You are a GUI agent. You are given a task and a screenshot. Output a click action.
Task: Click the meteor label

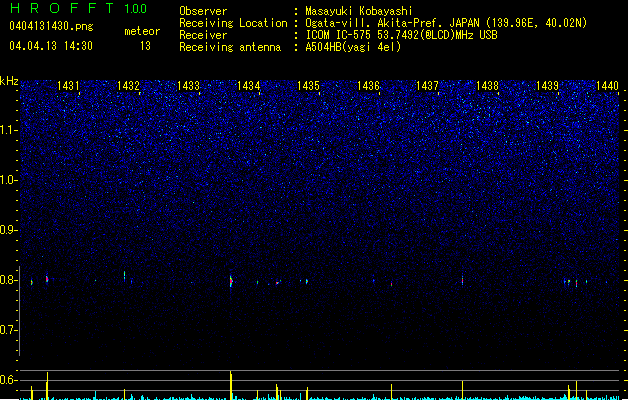[142, 31]
